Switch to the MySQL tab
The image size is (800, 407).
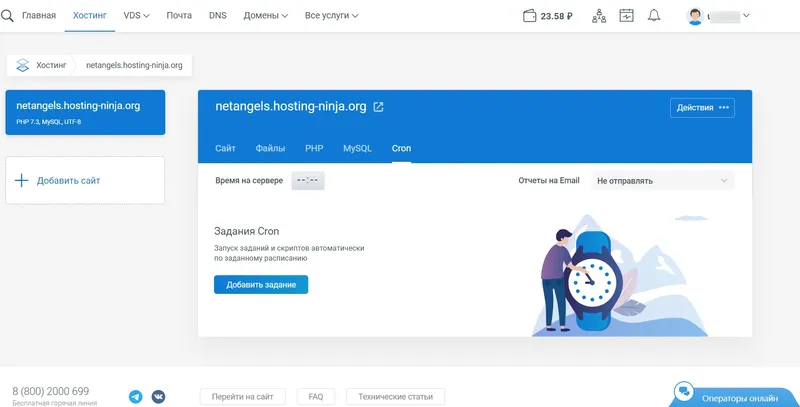pyautogui.click(x=357, y=148)
